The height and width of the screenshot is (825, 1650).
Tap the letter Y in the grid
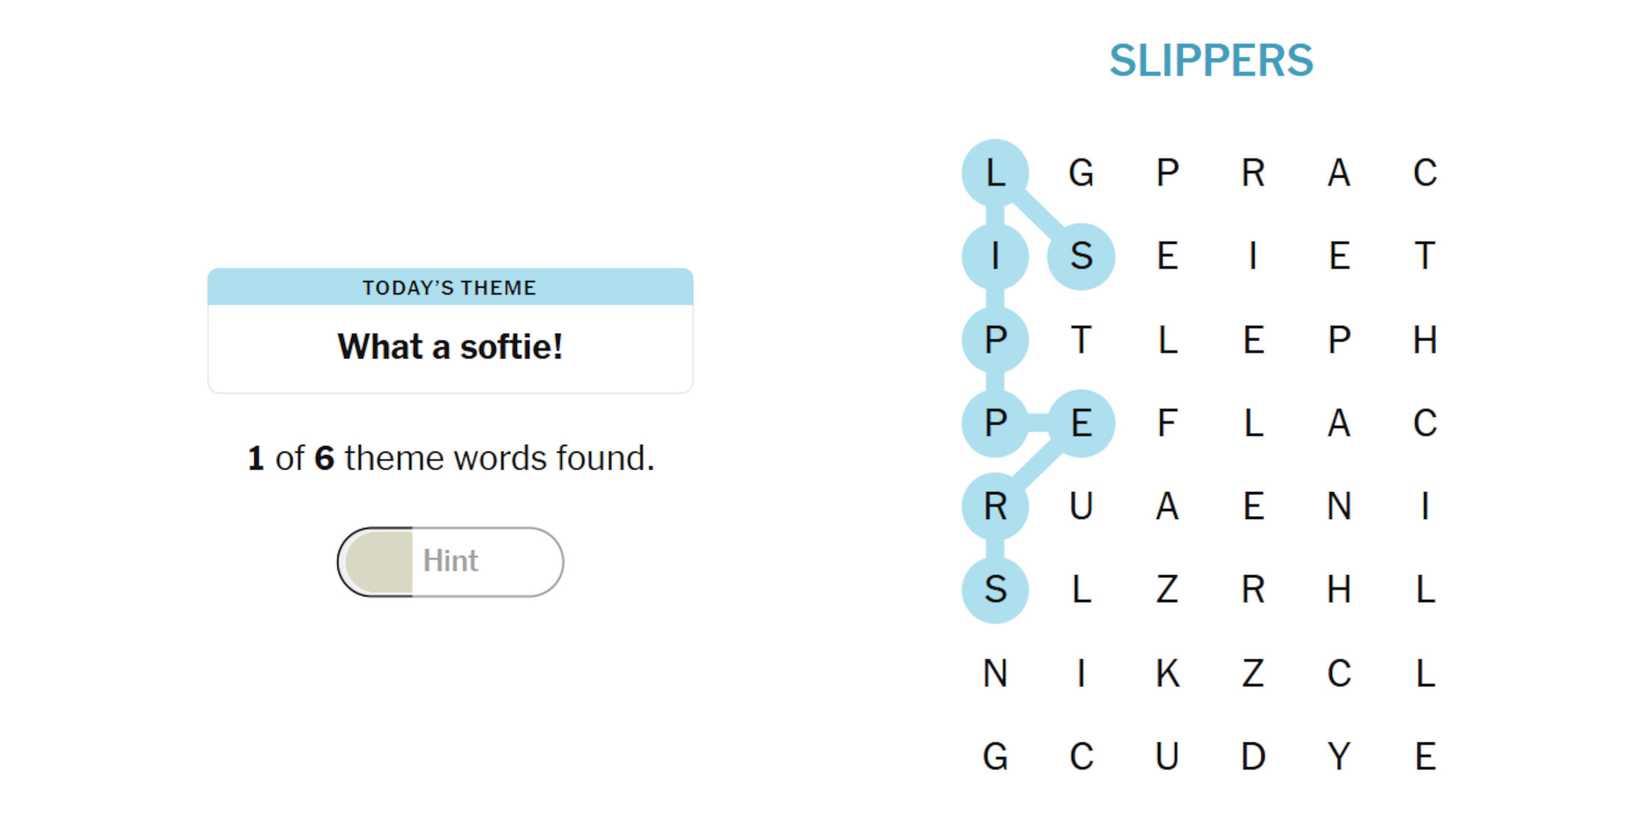click(1339, 757)
